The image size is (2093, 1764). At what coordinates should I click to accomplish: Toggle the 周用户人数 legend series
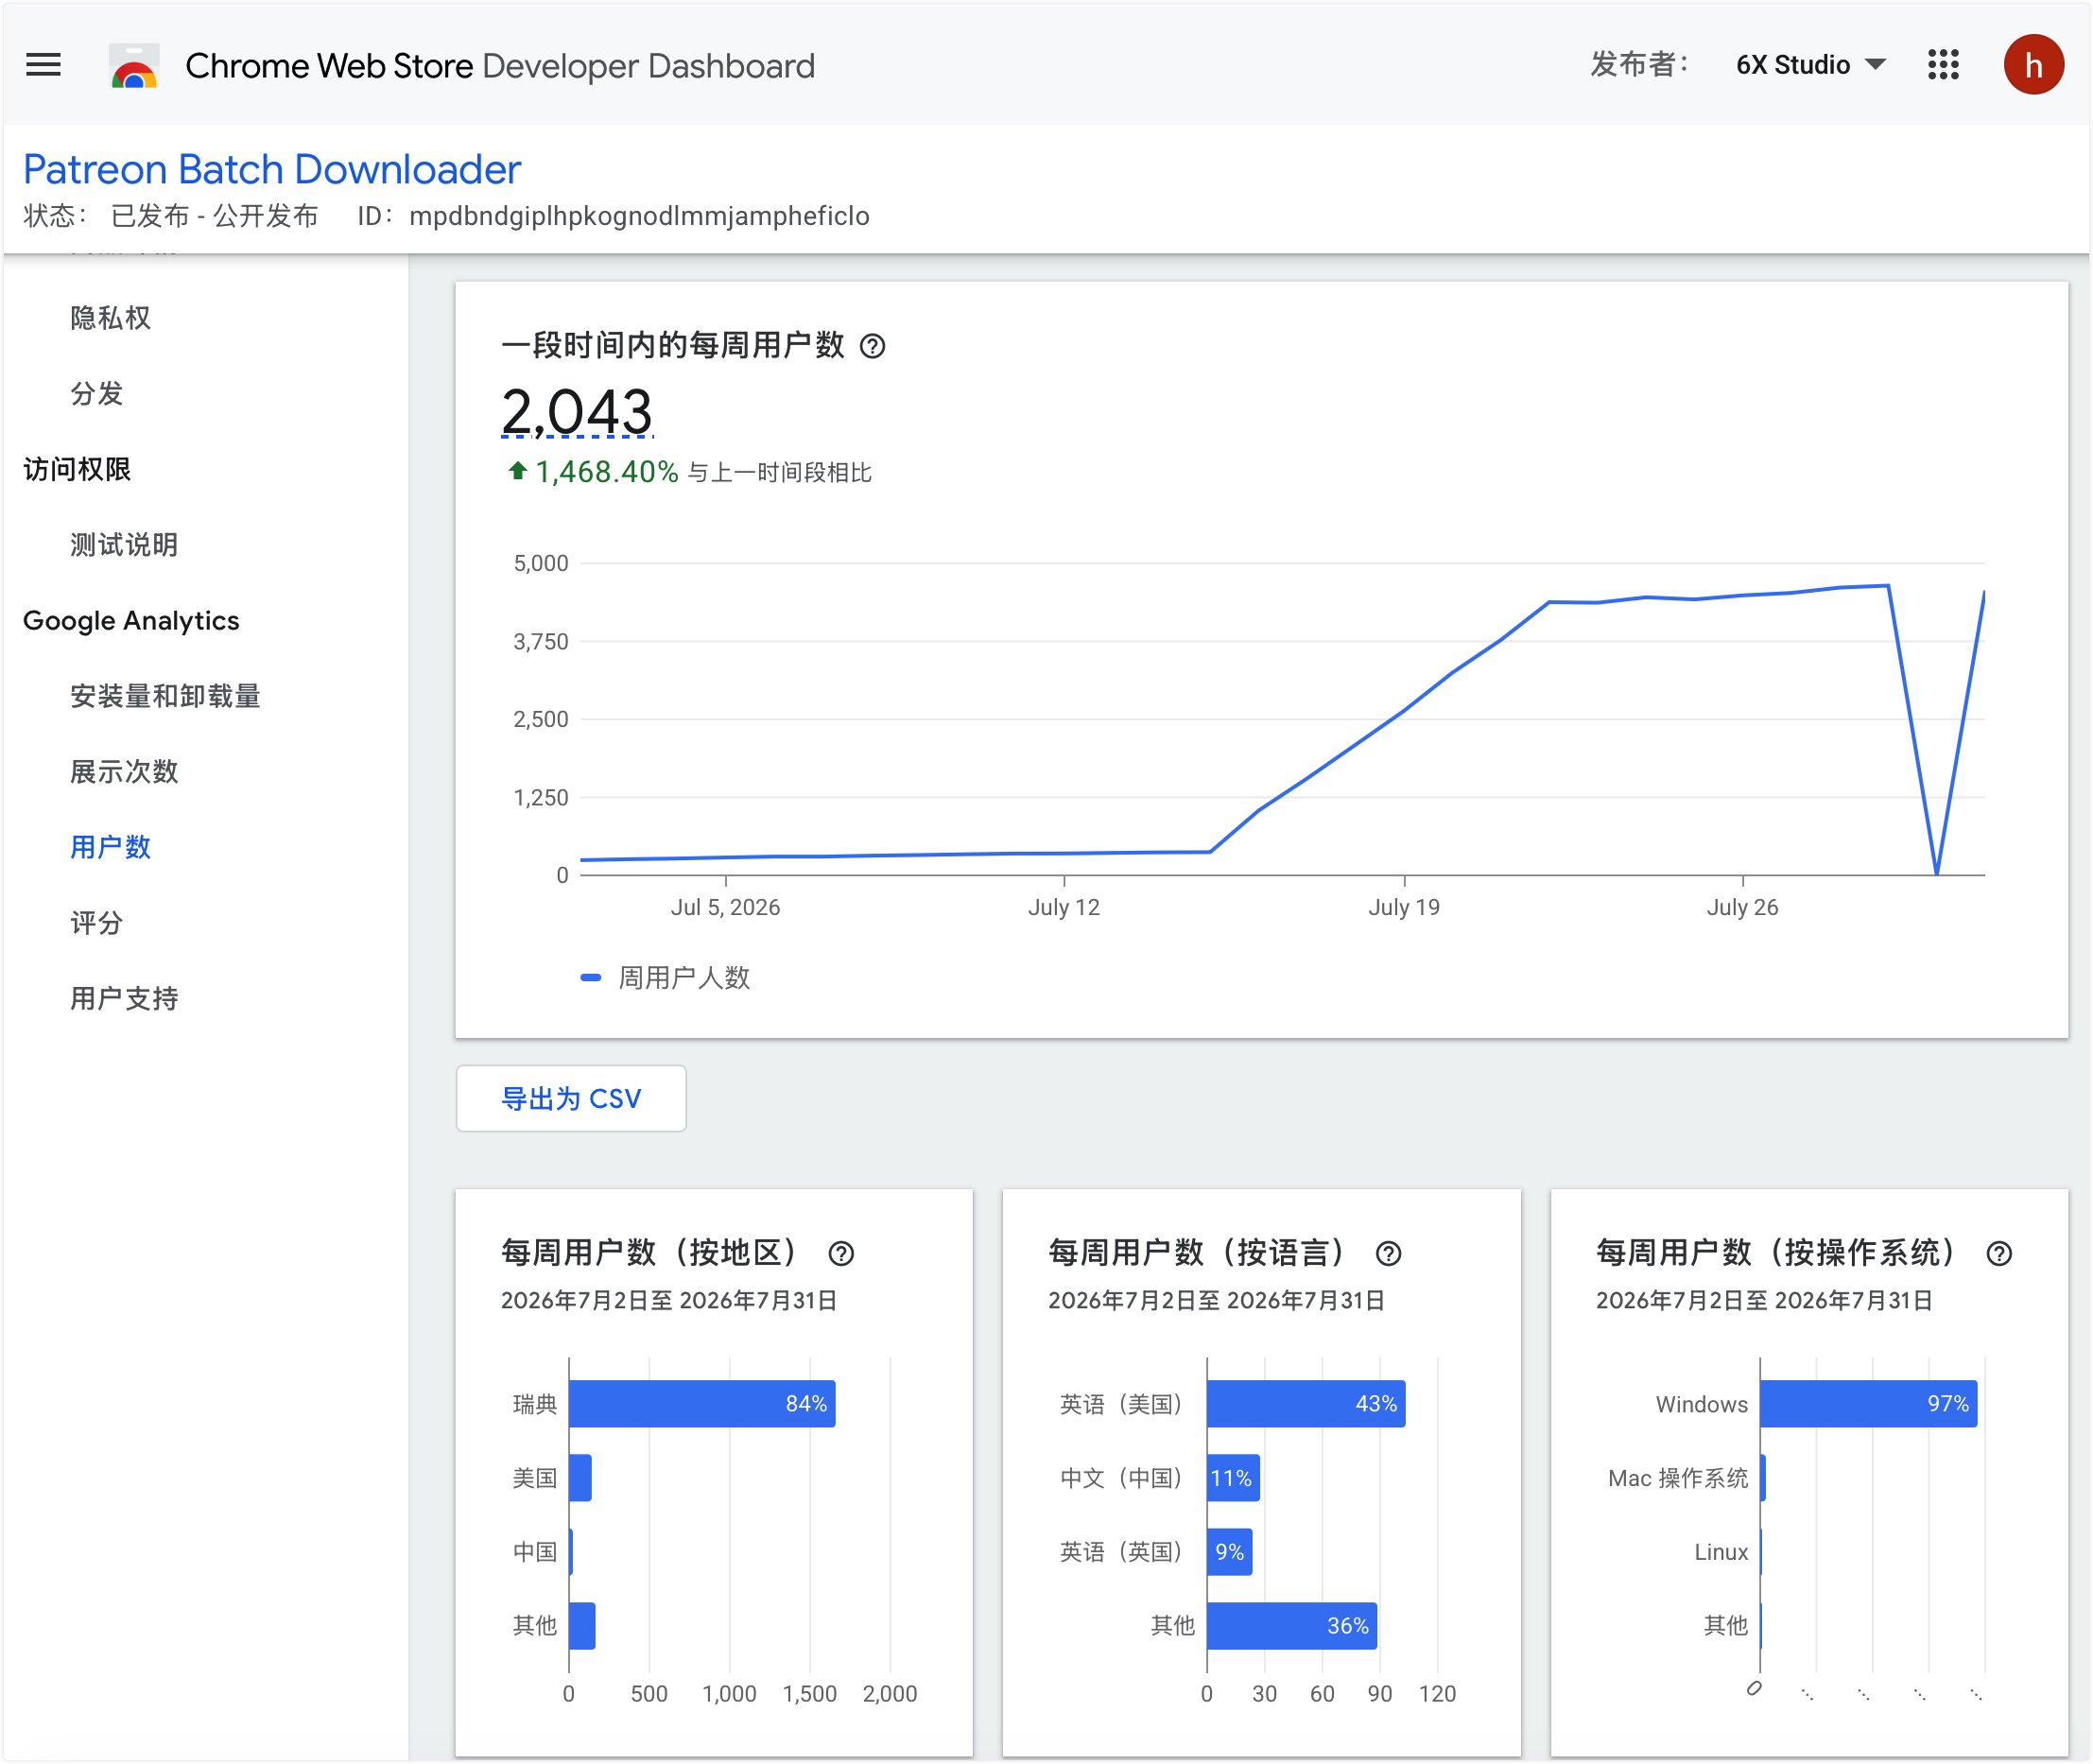tap(665, 977)
